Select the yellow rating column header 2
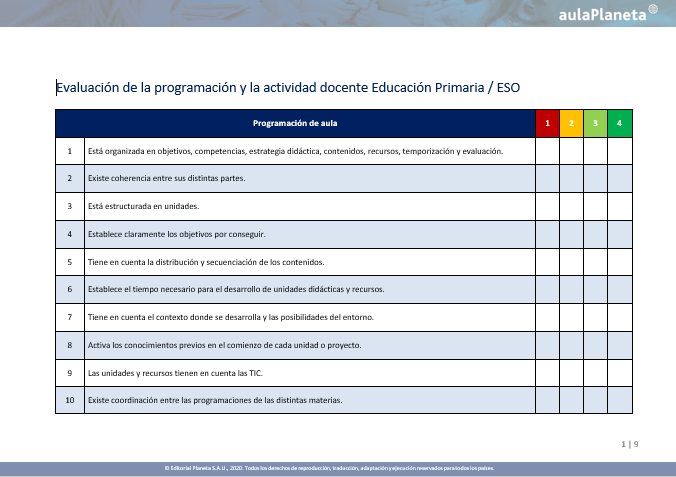676x477 pixels. [x=571, y=123]
